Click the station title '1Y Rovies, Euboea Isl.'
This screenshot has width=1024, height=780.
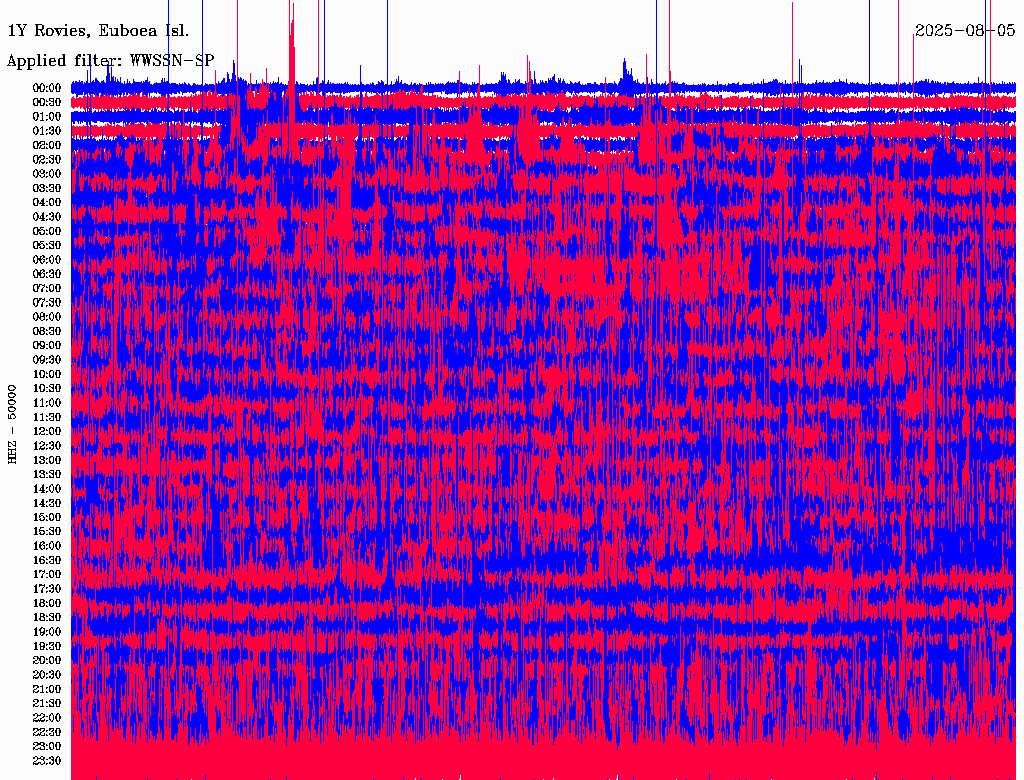coord(98,30)
